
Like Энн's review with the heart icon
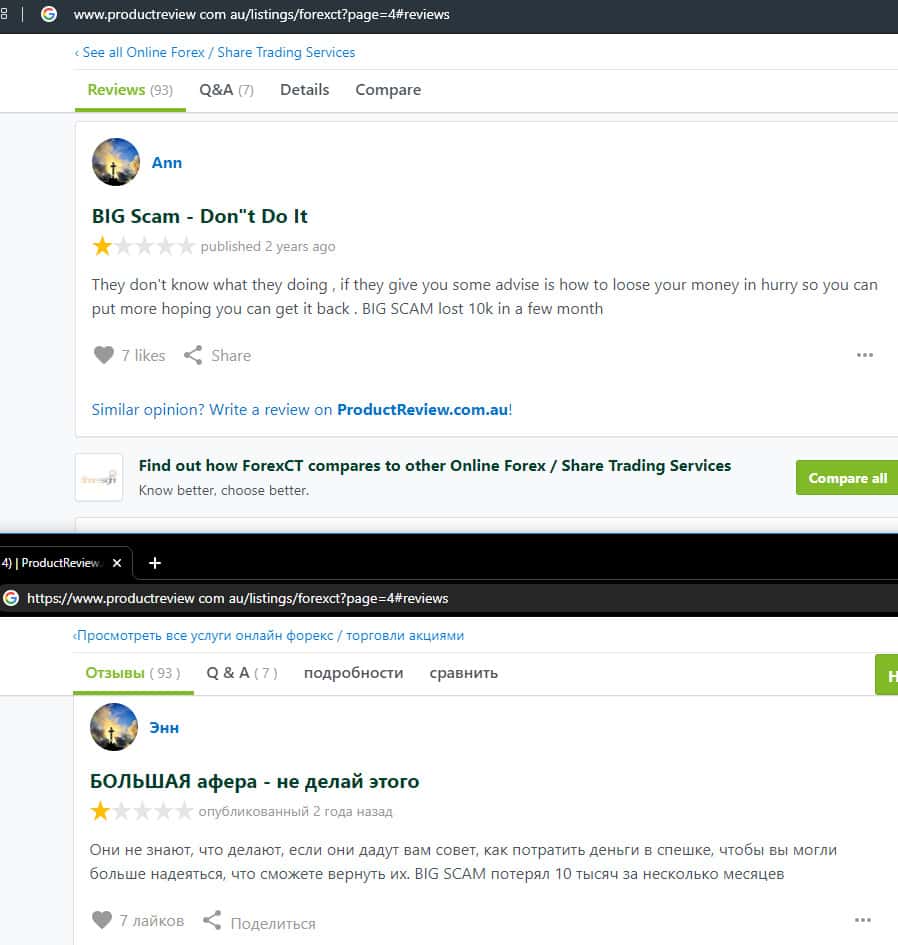[102, 920]
